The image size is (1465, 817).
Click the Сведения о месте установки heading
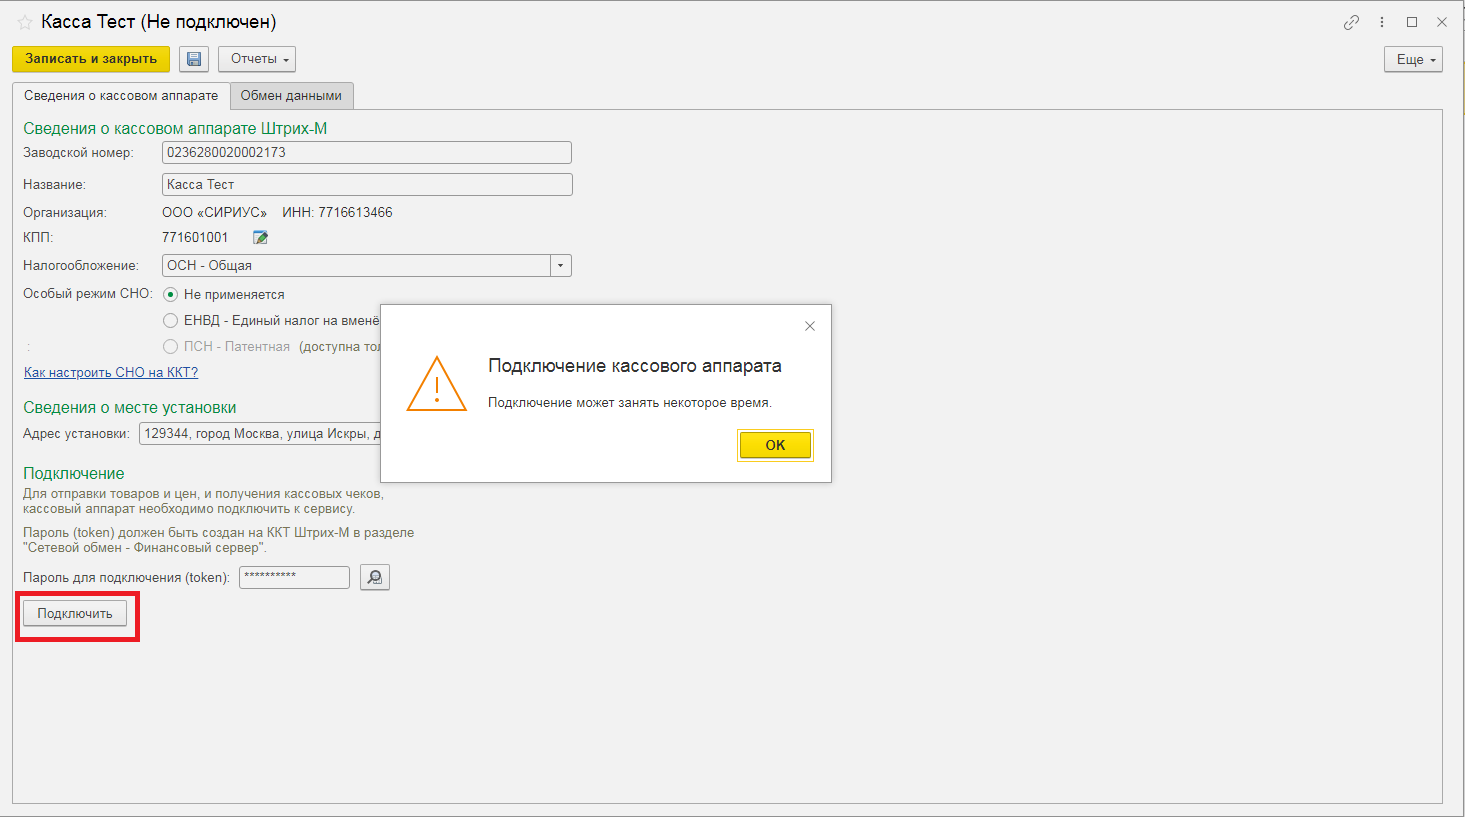point(130,407)
